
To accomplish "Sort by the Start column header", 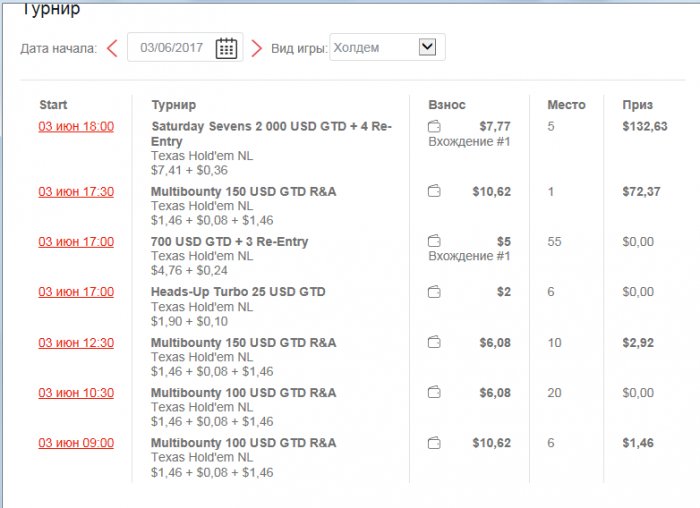I will tap(54, 105).
